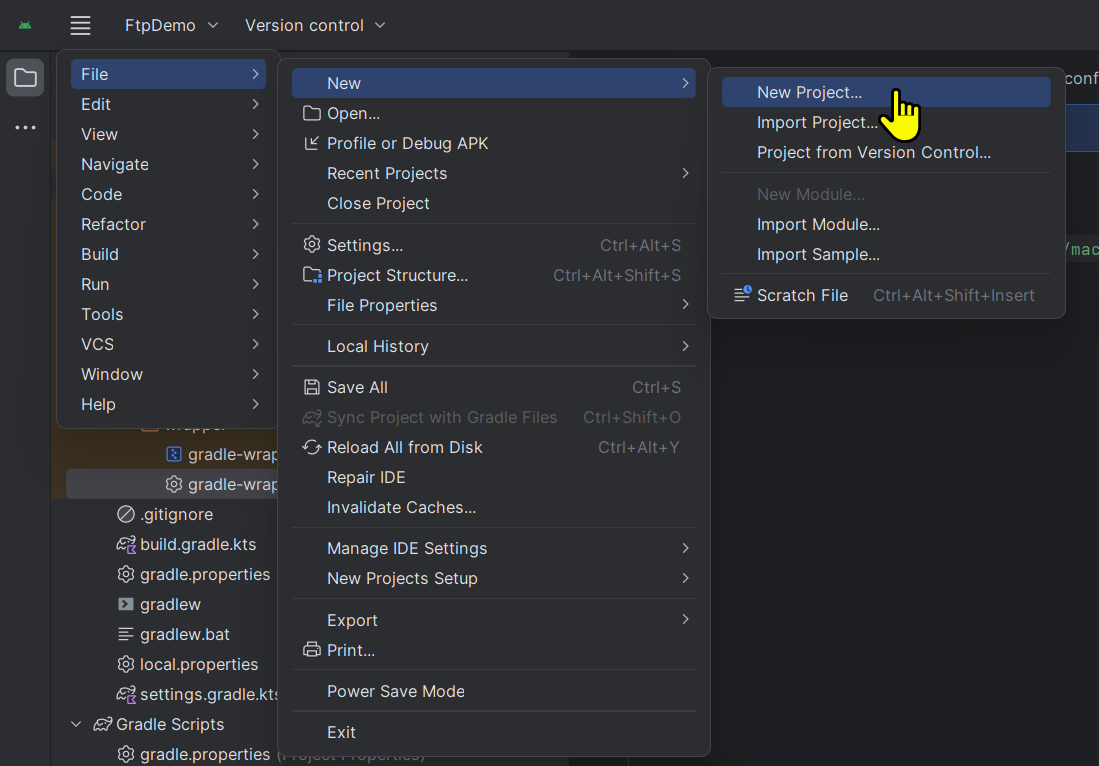Open the Version control dropdown
Screen dimensions: 1099x766
(x=315, y=25)
